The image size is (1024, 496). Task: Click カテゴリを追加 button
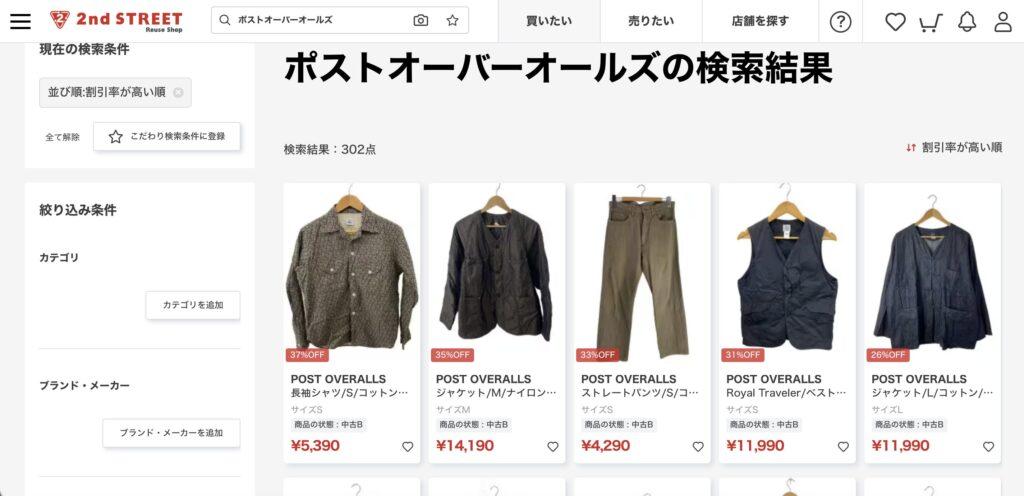click(193, 305)
